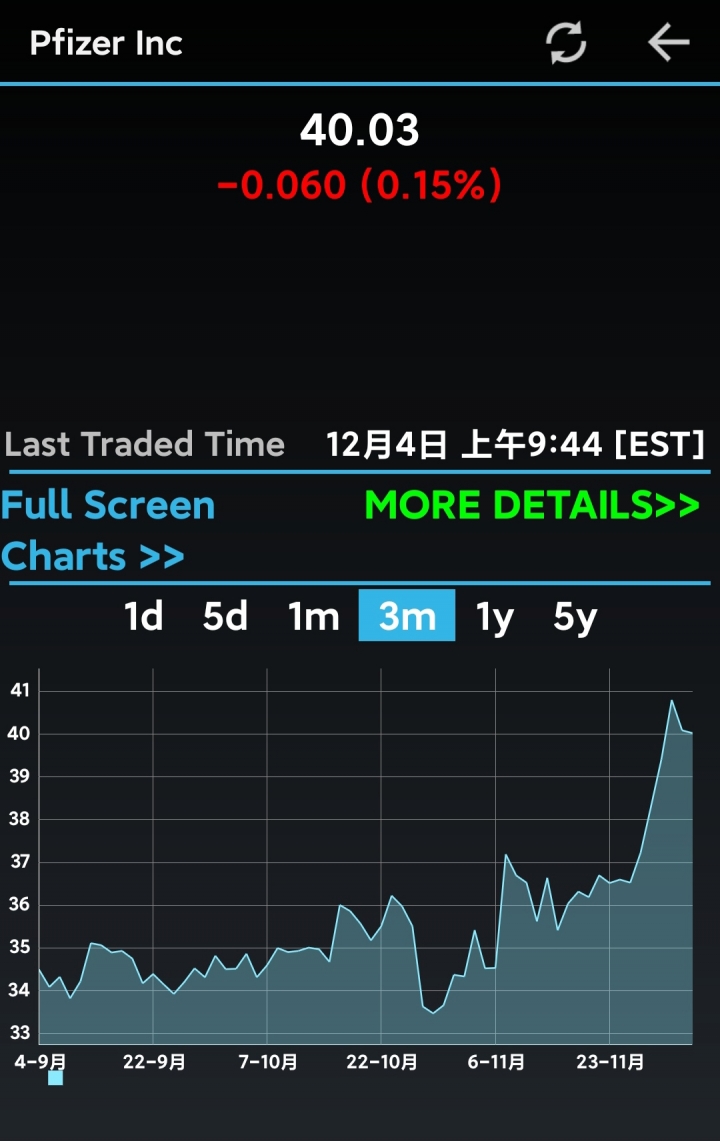The image size is (720, 1141).
Task: Click the 40 price axis label
Action: click(x=19, y=733)
